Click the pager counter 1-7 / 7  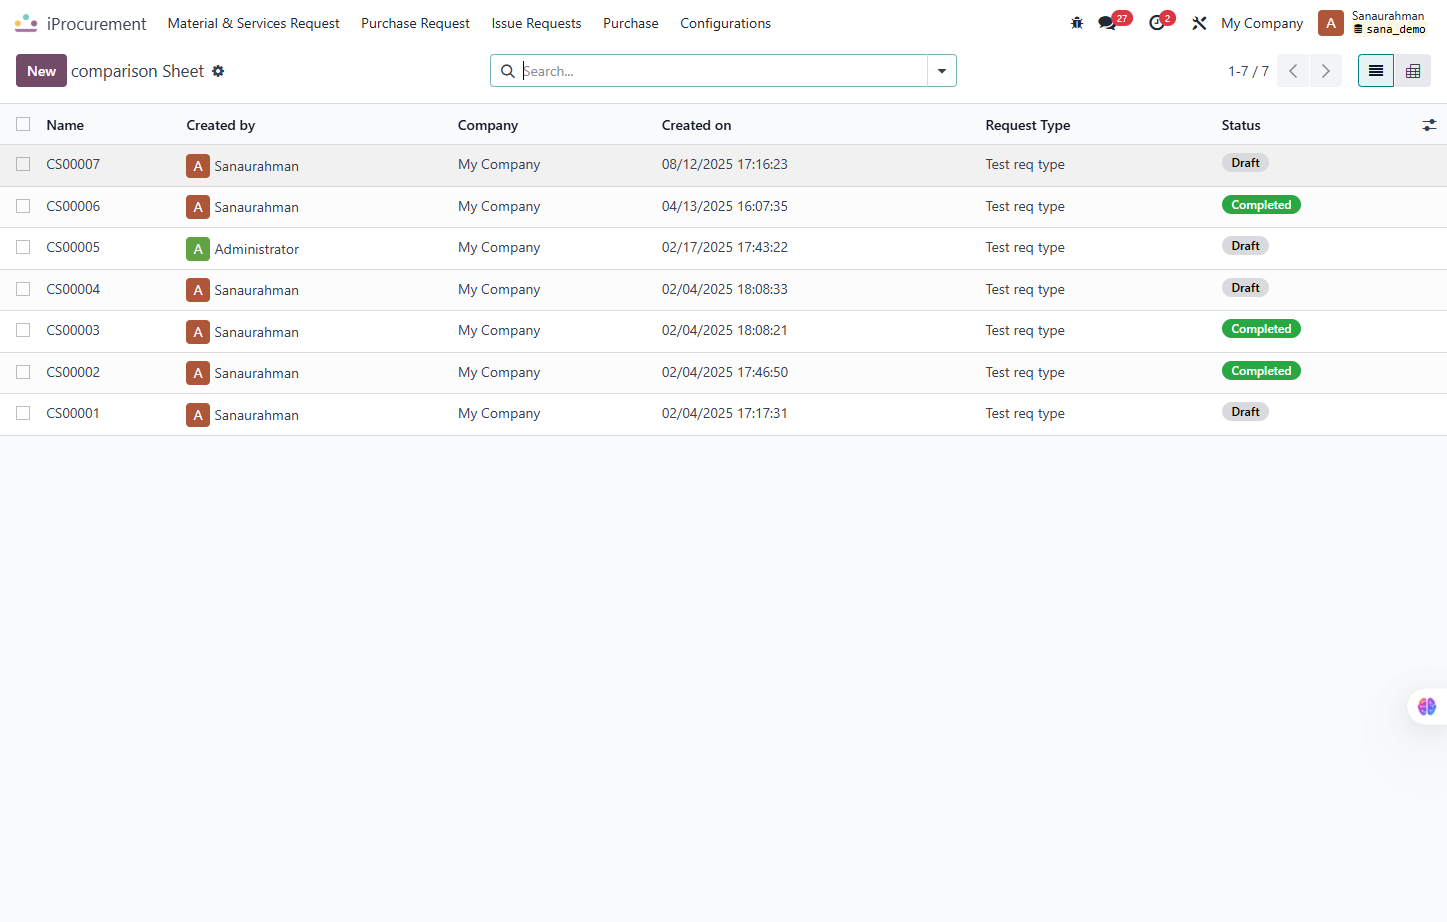[x=1248, y=71]
